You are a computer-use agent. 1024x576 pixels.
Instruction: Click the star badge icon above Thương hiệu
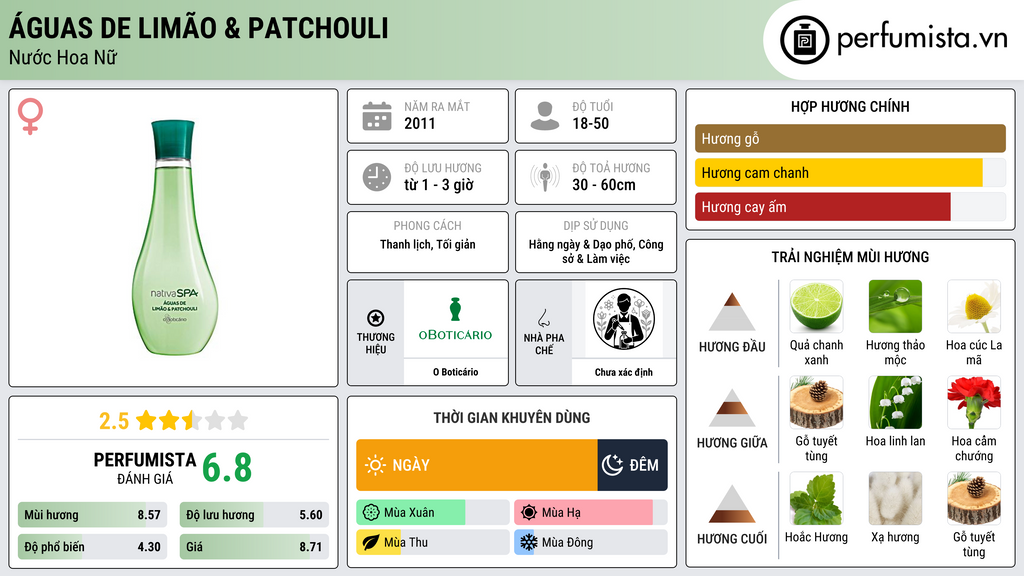coord(376,318)
